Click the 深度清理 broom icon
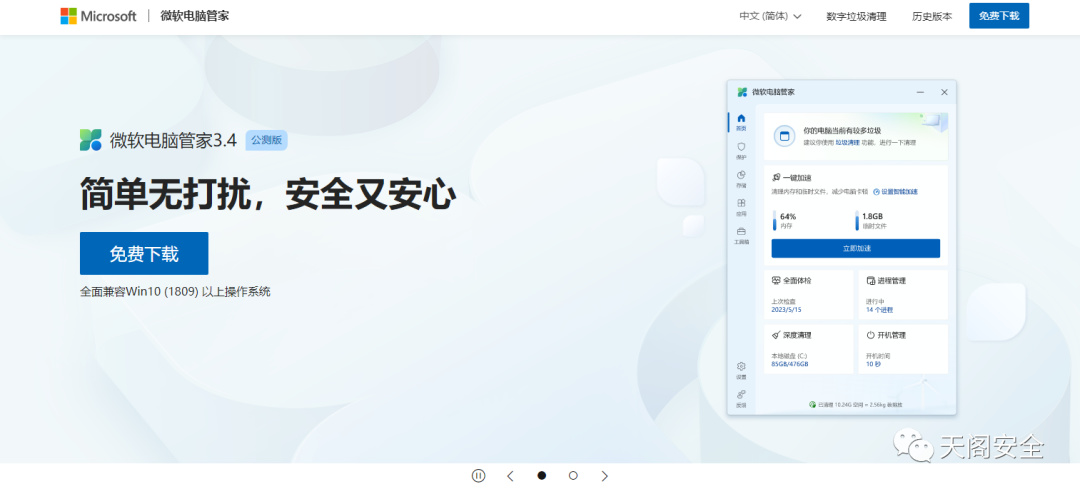The image size is (1080, 494). [776, 335]
